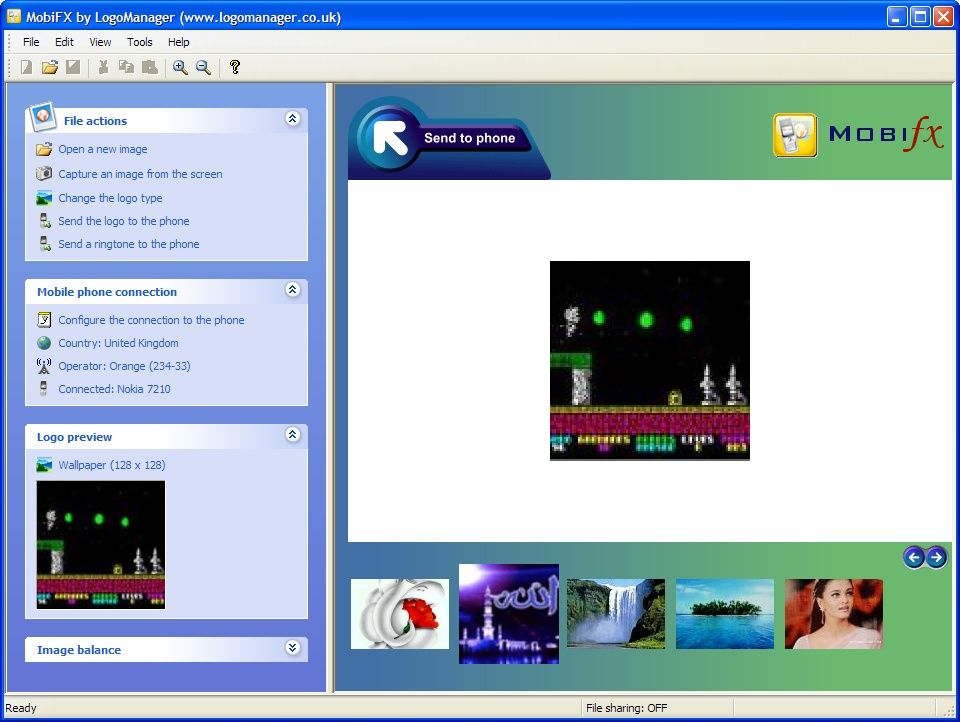The image size is (960, 722).
Task: Open the Help menu
Action: coord(179,42)
